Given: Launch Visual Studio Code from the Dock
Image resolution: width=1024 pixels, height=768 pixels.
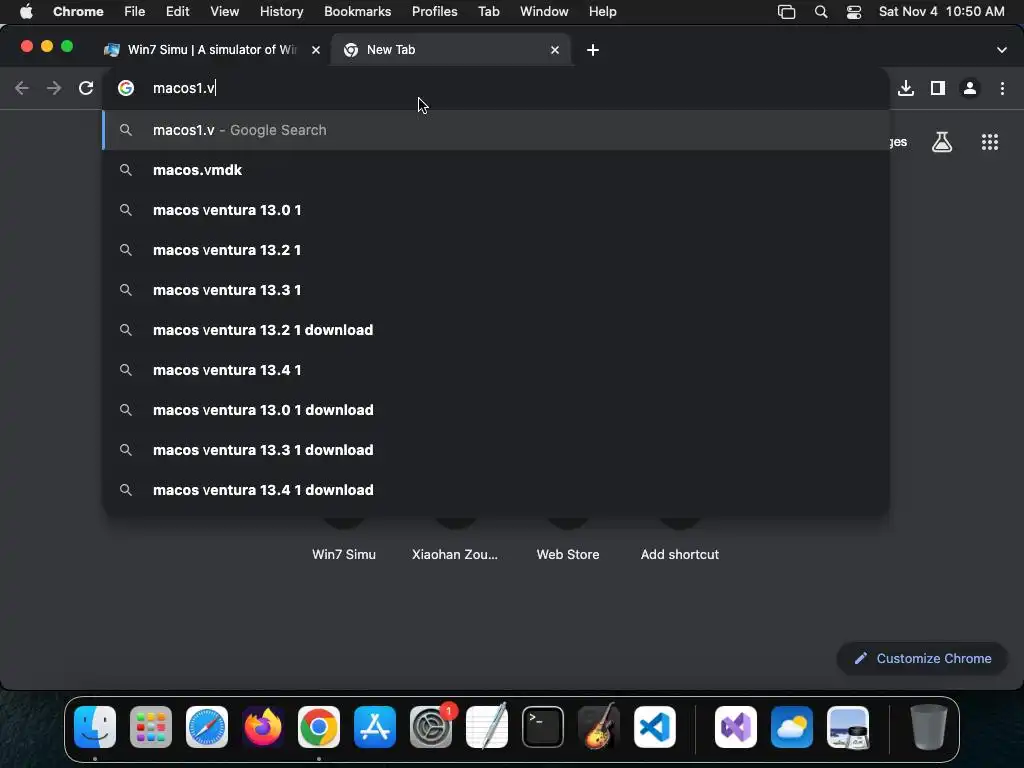Looking at the screenshot, I should pos(655,727).
